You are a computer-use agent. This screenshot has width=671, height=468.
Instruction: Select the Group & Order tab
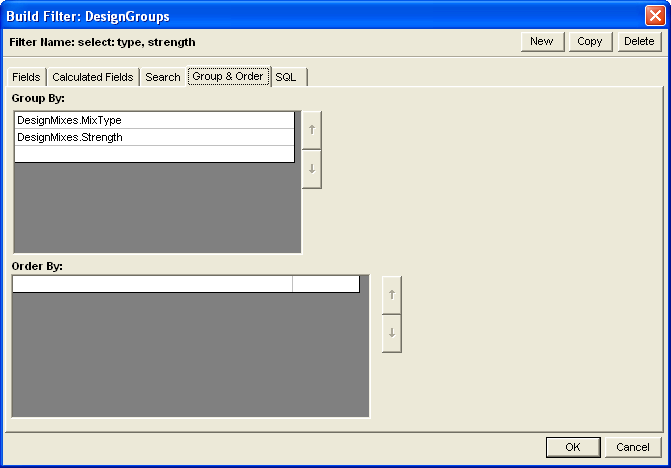tap(228, 76)
